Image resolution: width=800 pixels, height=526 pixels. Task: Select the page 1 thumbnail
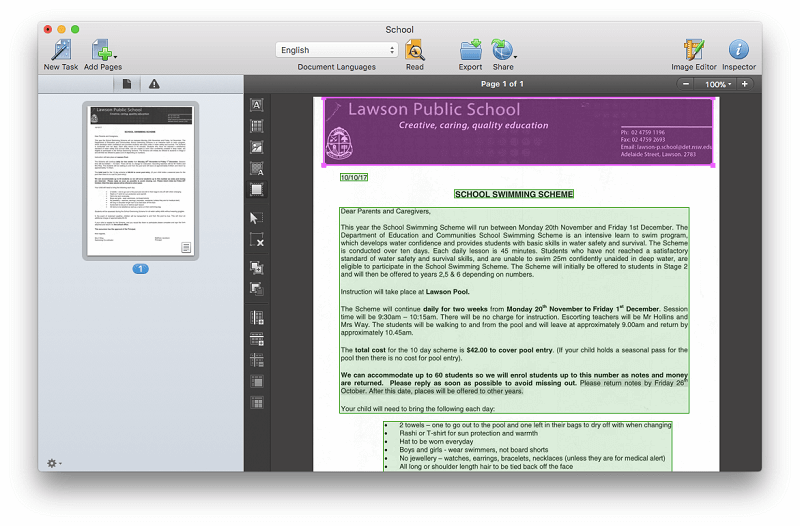click(x=140, y=181)
